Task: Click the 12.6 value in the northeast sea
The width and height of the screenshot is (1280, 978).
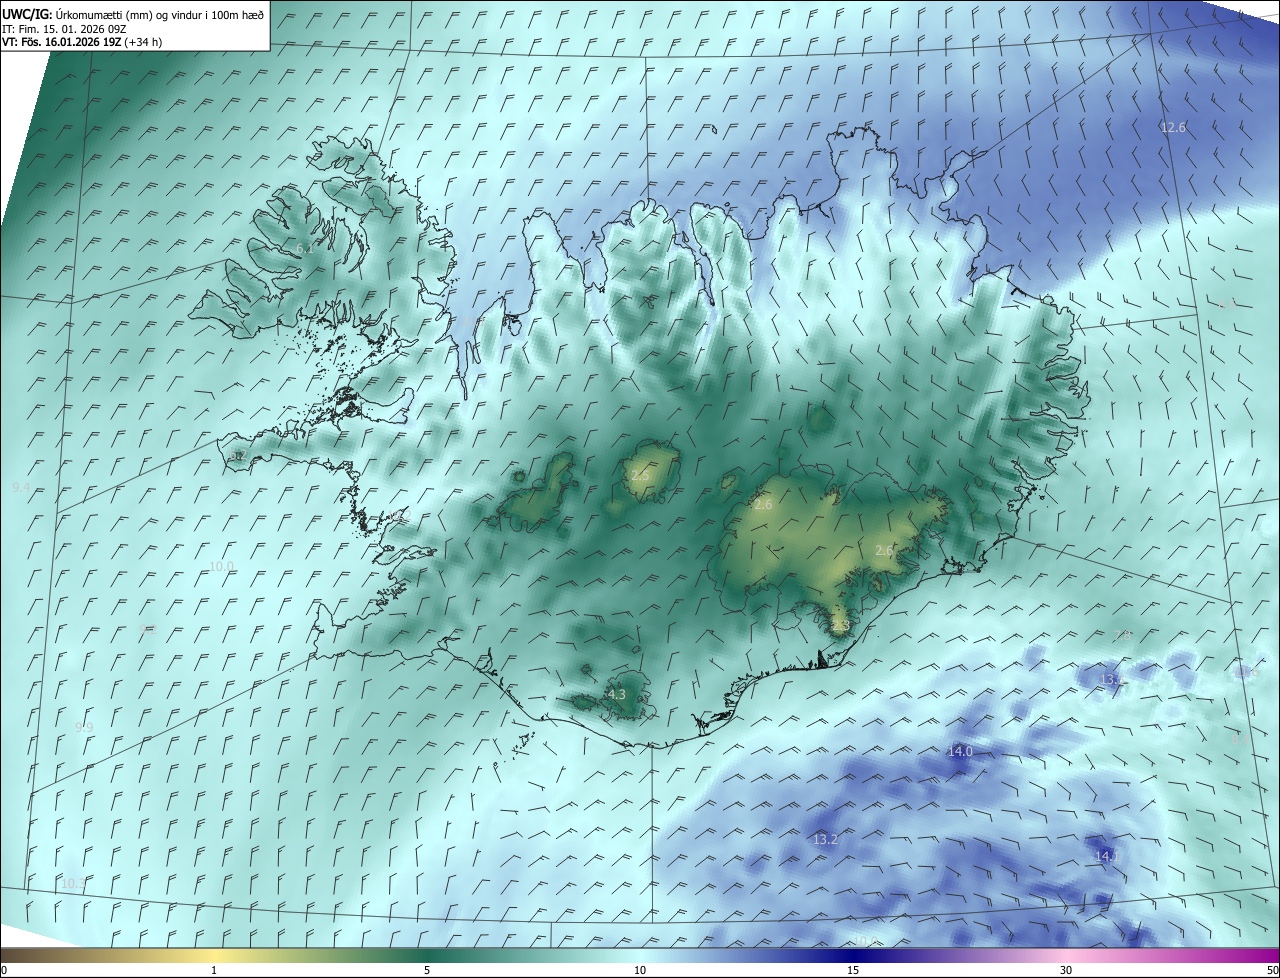Action: 1173,127
